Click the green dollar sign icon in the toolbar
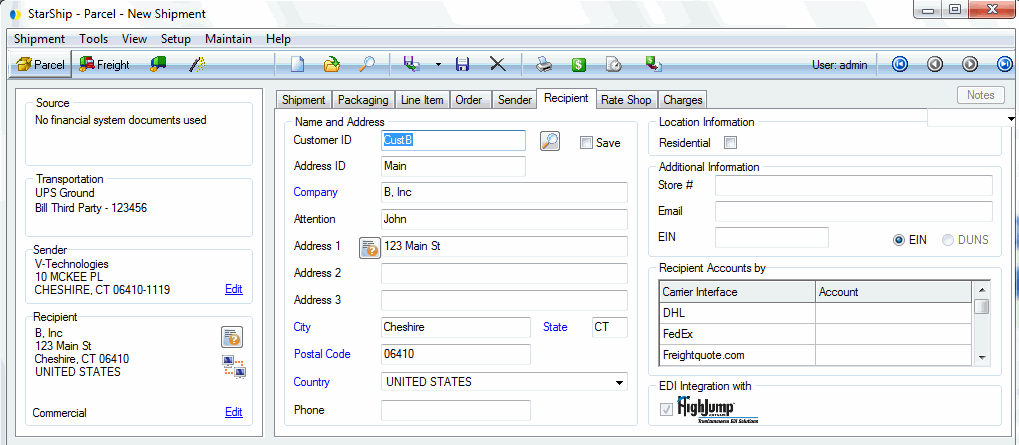The image size is (1019, 445). [x=578, y=64]
